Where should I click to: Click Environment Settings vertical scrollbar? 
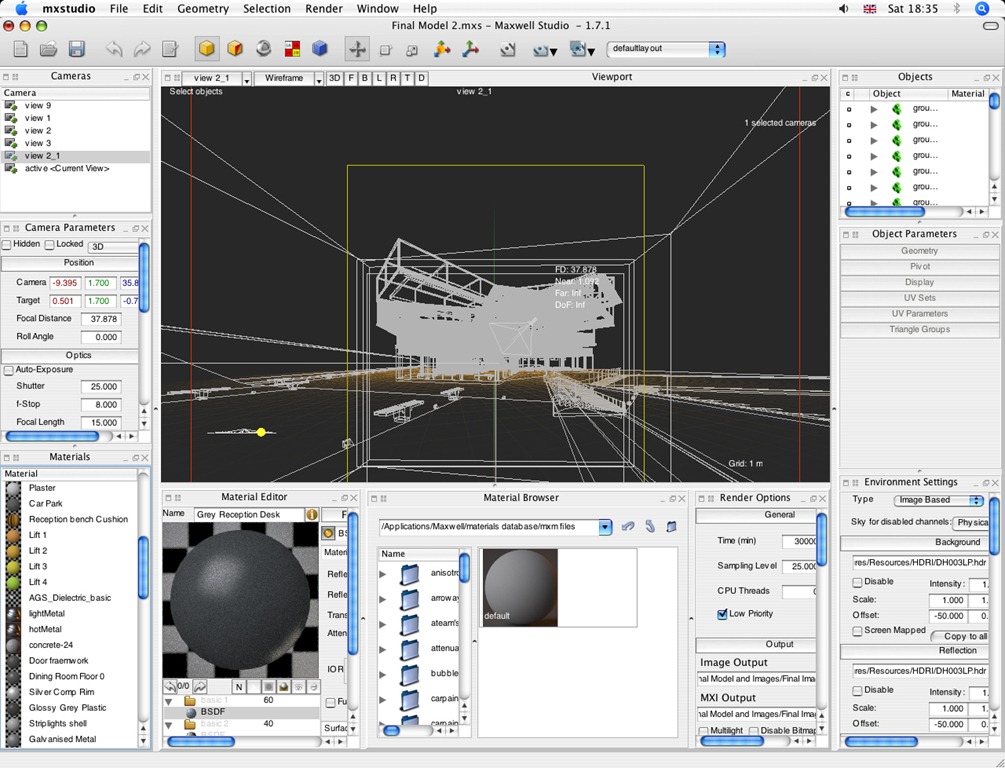pos(994,526)
